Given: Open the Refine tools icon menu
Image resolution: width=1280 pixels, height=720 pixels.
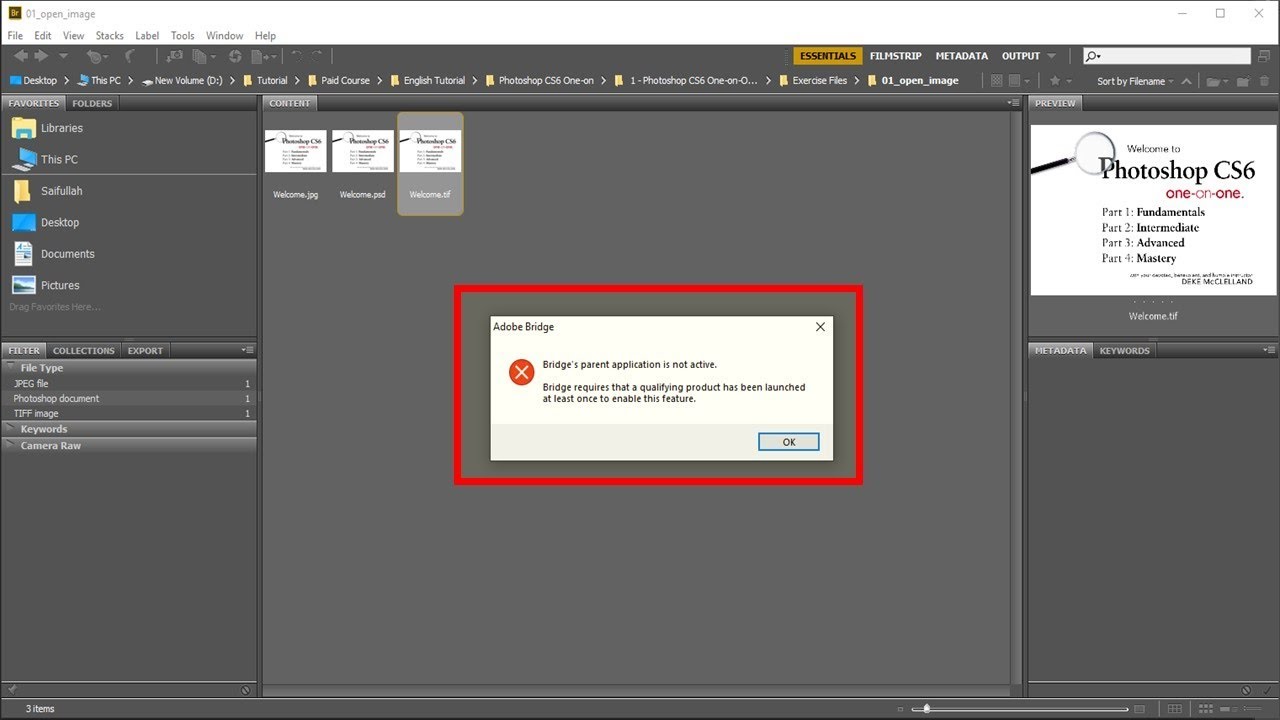Looking at the screenshot, I should [x=204, y=56].
